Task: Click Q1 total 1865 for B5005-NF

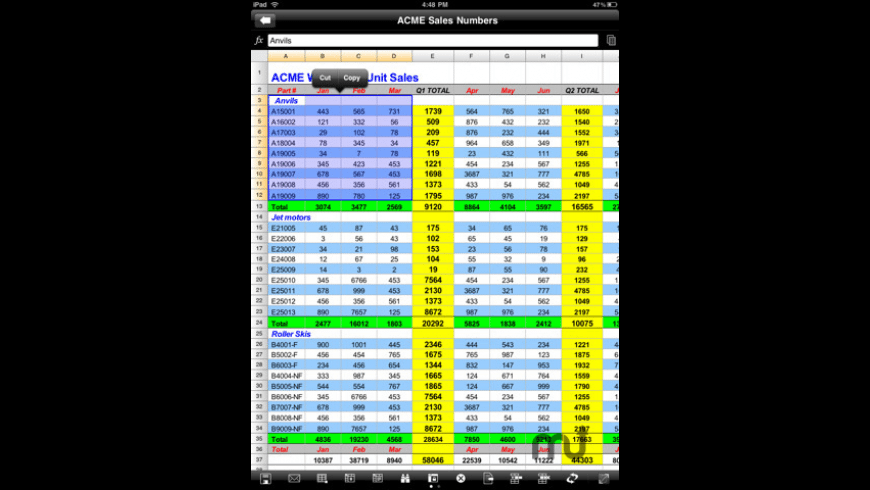Action: [433, 386]
